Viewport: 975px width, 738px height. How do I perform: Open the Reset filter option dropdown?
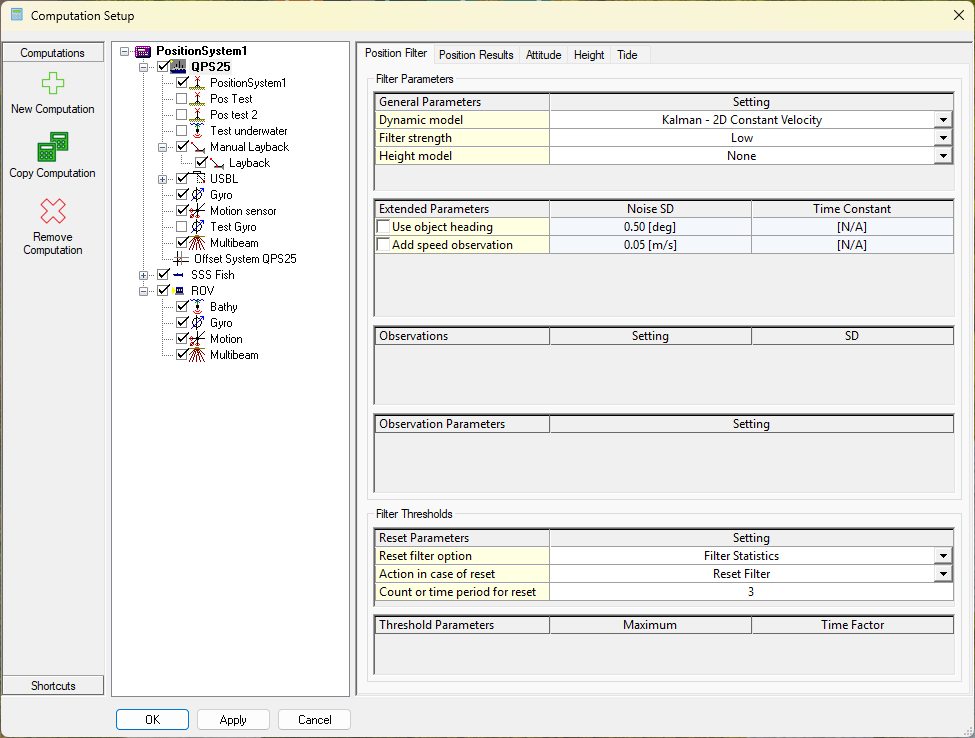point(942,556)
